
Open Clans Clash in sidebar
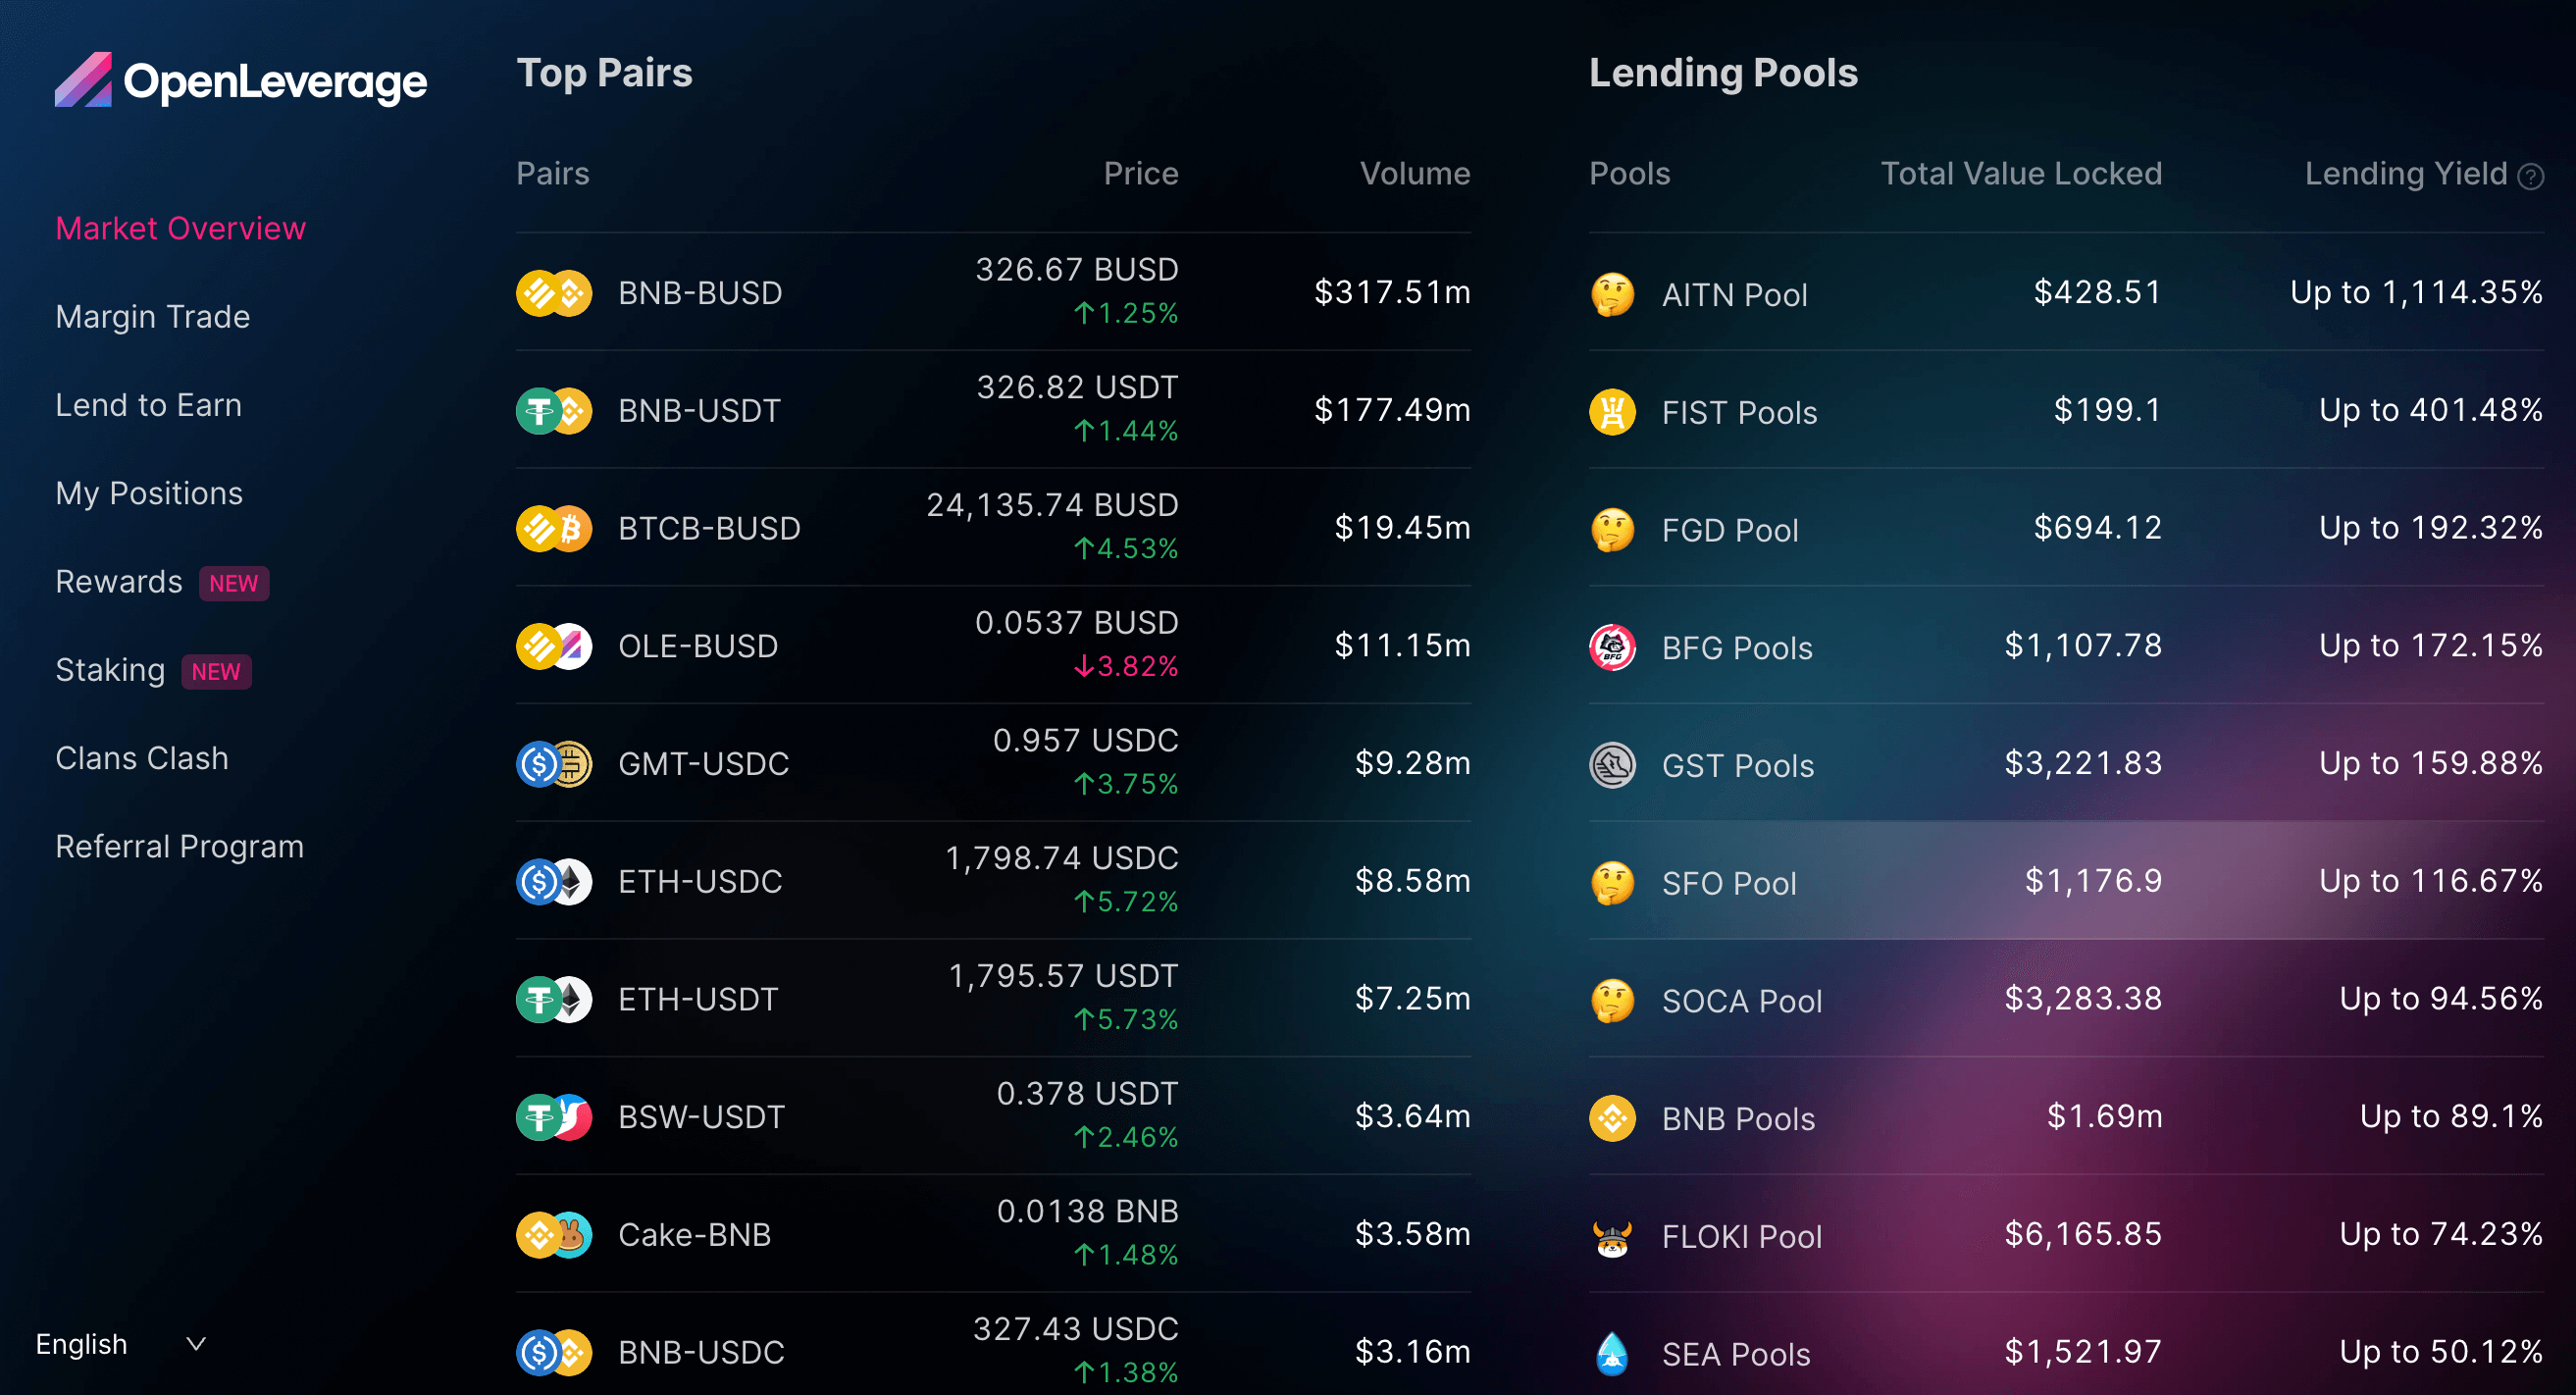pyautogui.click(x=142, y=758)
